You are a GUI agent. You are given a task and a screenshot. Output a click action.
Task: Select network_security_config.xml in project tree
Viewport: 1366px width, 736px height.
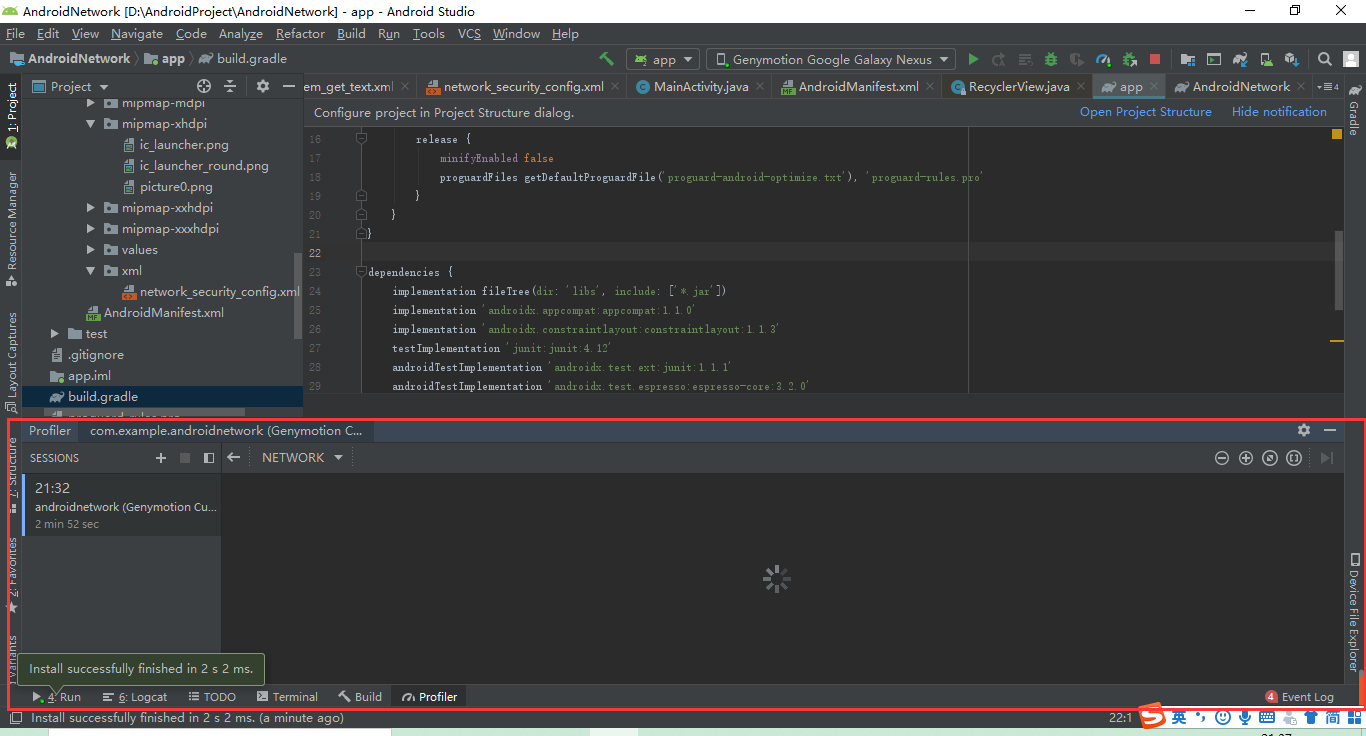coord(210,292)
